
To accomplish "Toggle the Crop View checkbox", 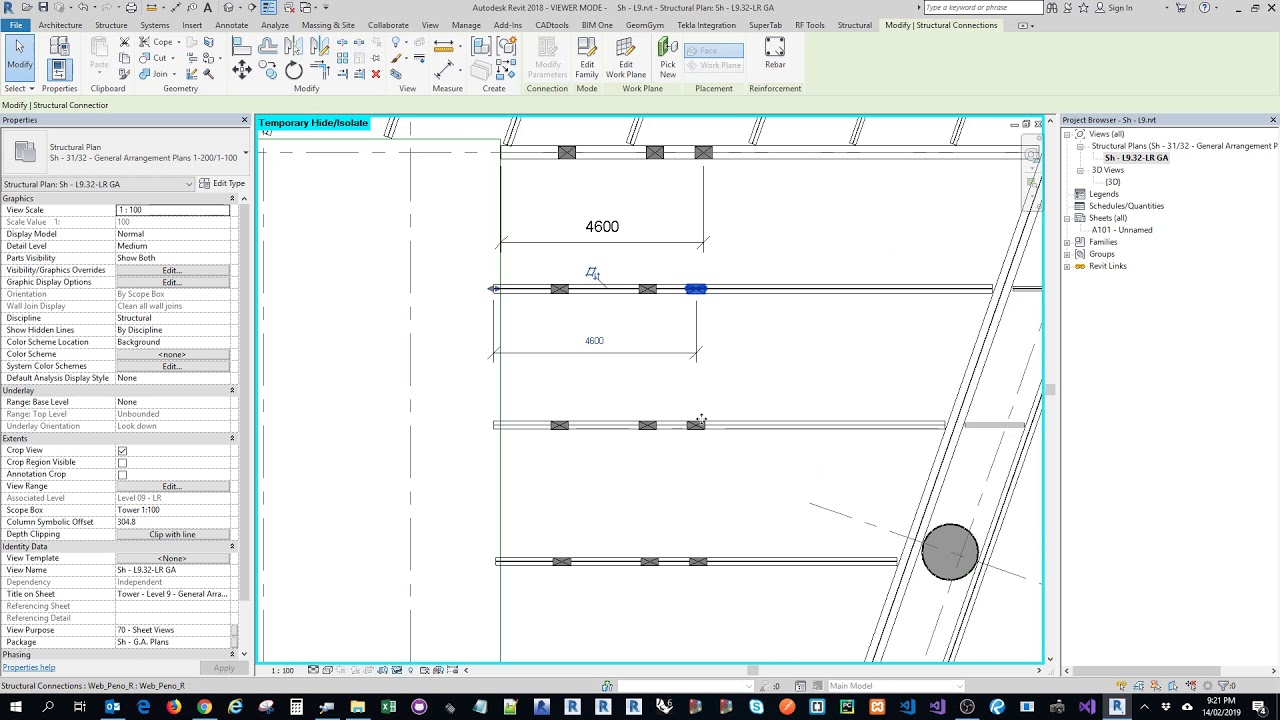I will [x=122, y=451].
